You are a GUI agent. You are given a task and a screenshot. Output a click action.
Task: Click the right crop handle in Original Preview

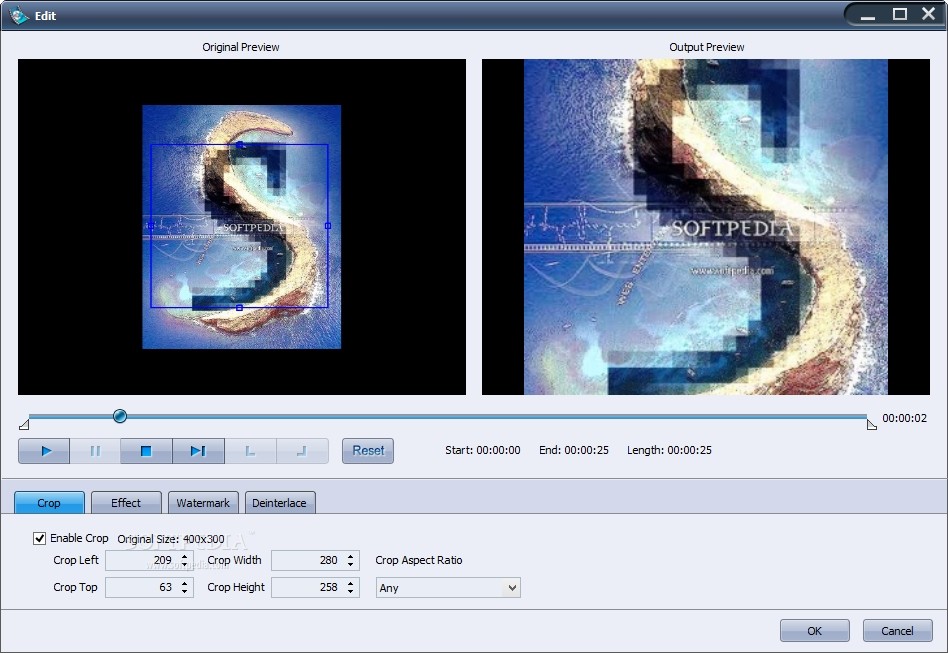(x=328, y=226)
